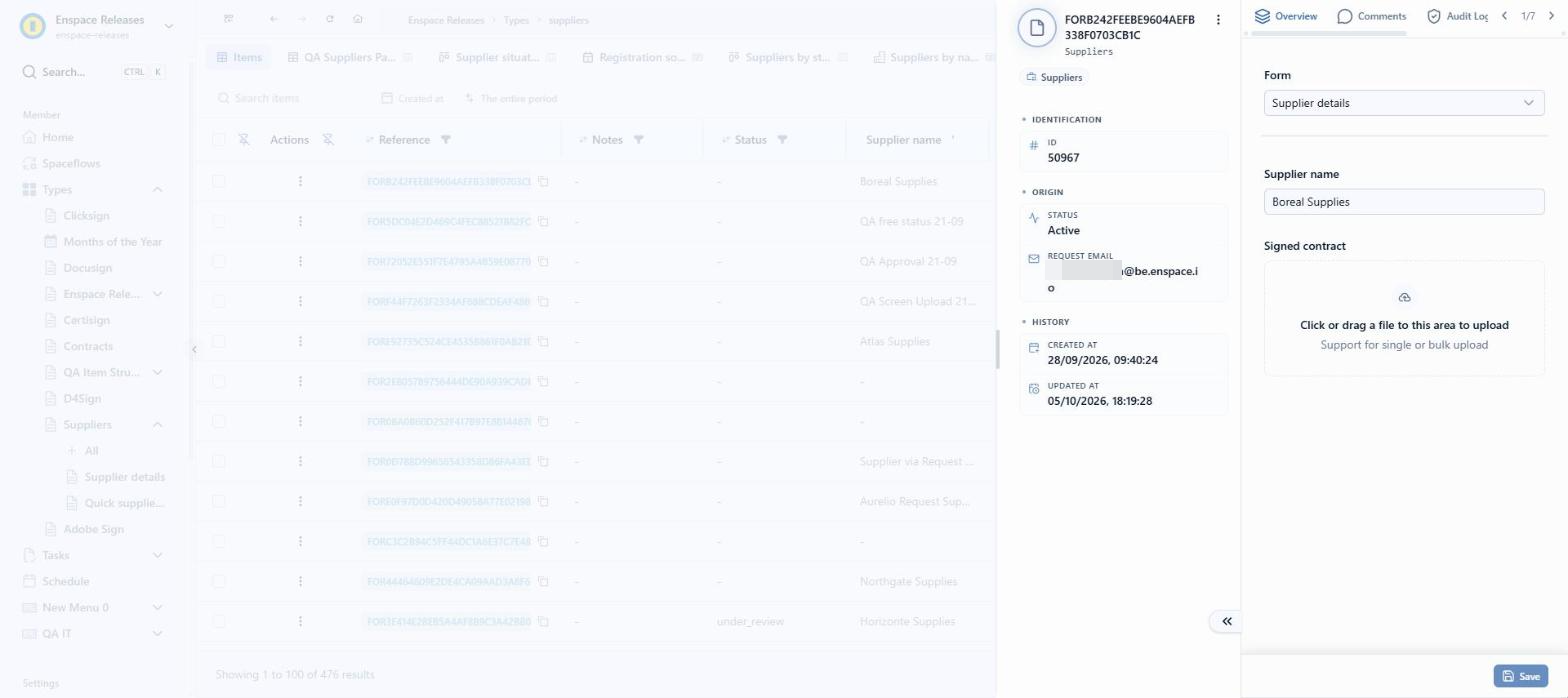The image size is (1568, 698).
Task: Open the item options three-dot menu in panel header
Action: (1217, 20)
